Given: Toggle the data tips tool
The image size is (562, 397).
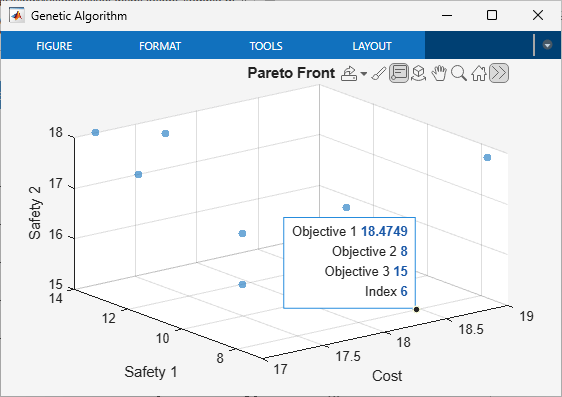Looking at the screenshot, I should 399,73.
